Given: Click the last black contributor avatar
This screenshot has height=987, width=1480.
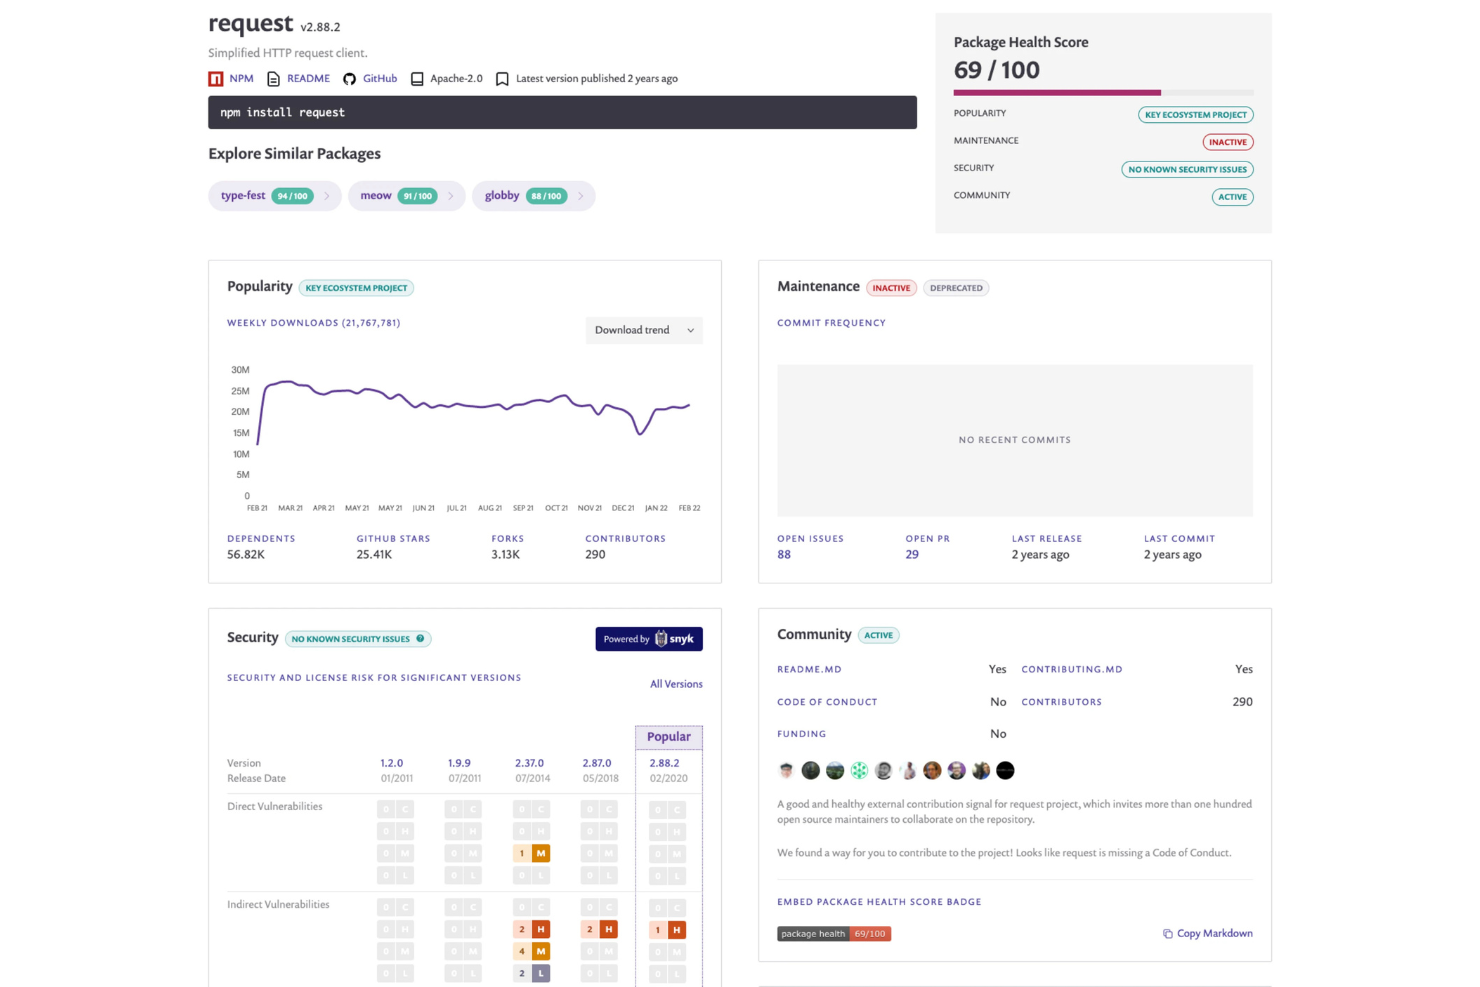Looking at the screenshot, I should [1006, 770].
